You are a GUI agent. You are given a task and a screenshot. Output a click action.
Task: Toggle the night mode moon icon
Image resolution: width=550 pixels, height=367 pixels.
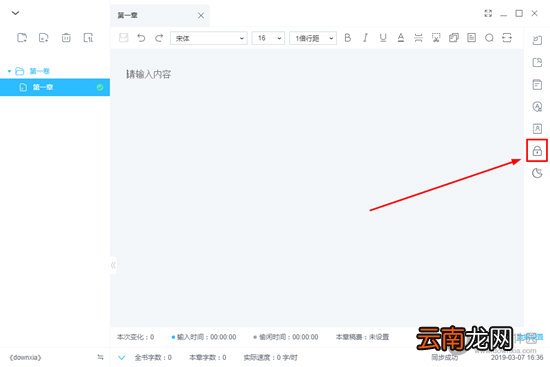coord(537,173)
